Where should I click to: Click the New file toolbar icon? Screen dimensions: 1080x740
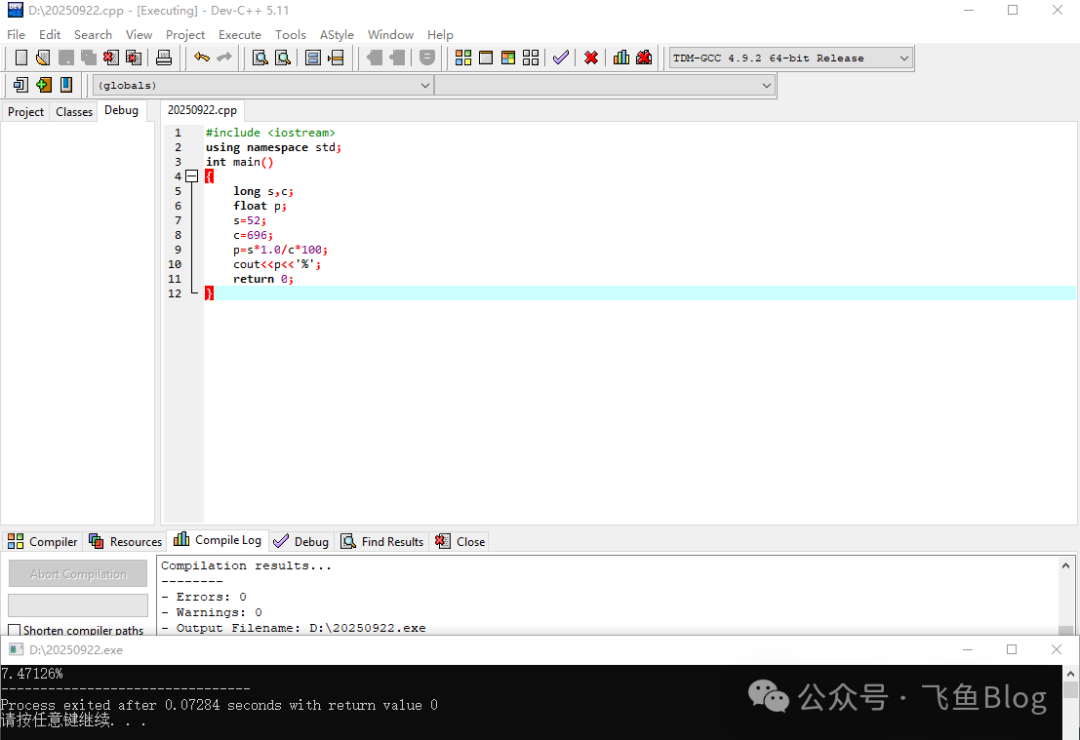point(21,58)
